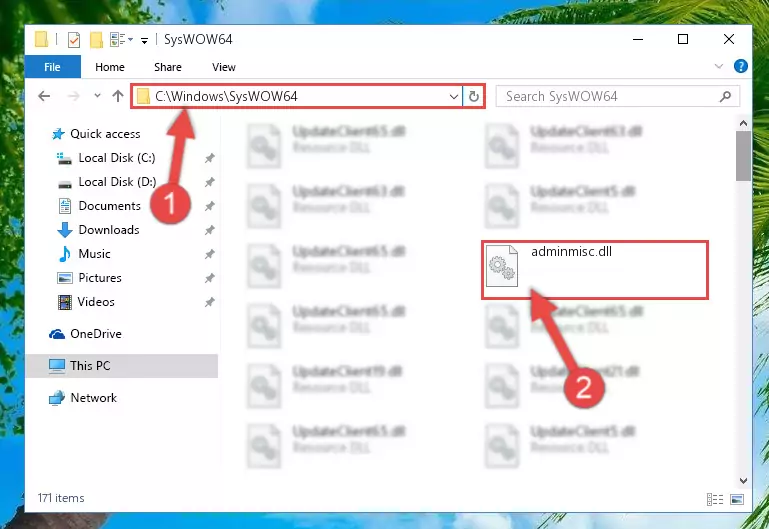Expand the address bar history dropdown
769x529 pixels.
[454, 97]
